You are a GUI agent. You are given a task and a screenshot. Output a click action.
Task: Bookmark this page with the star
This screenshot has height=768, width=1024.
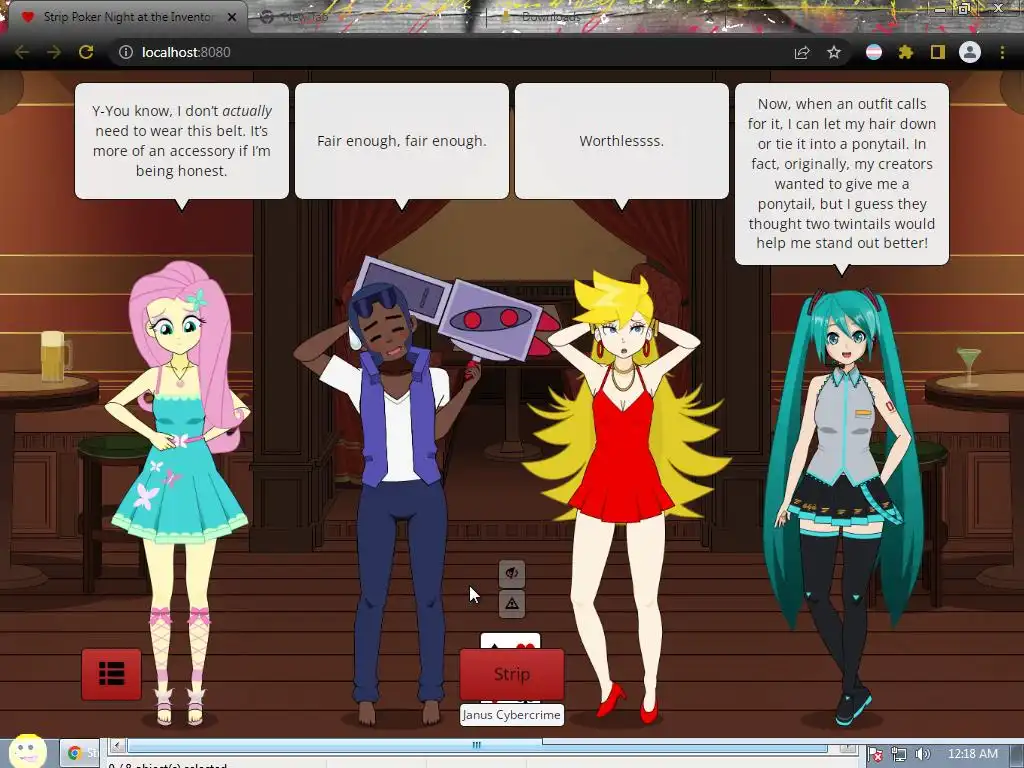point(834,52)
